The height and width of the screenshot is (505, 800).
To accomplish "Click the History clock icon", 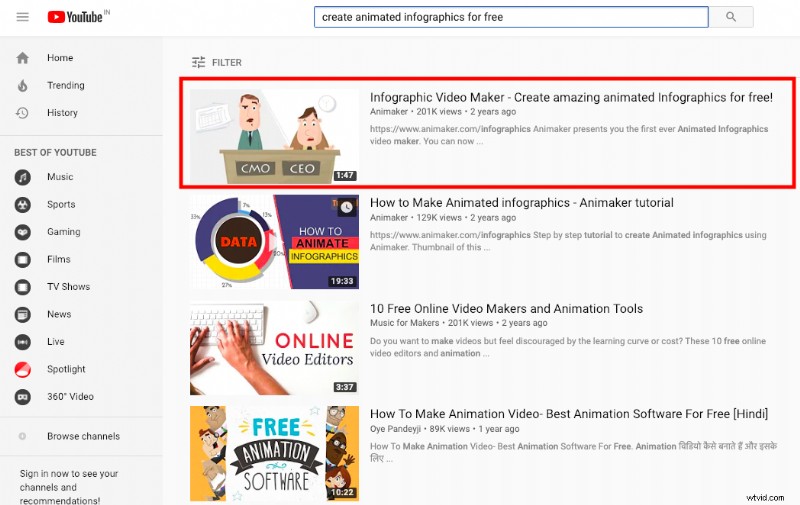I will [x=22, y=113].
